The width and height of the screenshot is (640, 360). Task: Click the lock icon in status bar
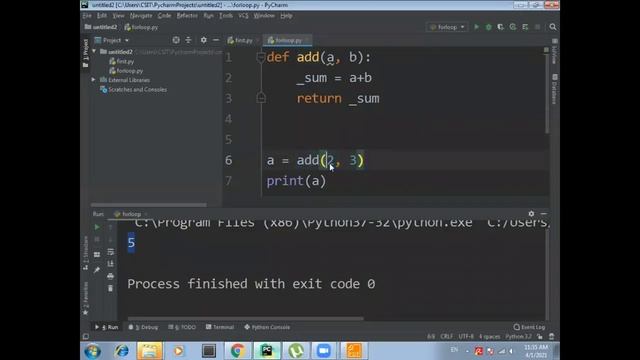click(x=540, y=337)
